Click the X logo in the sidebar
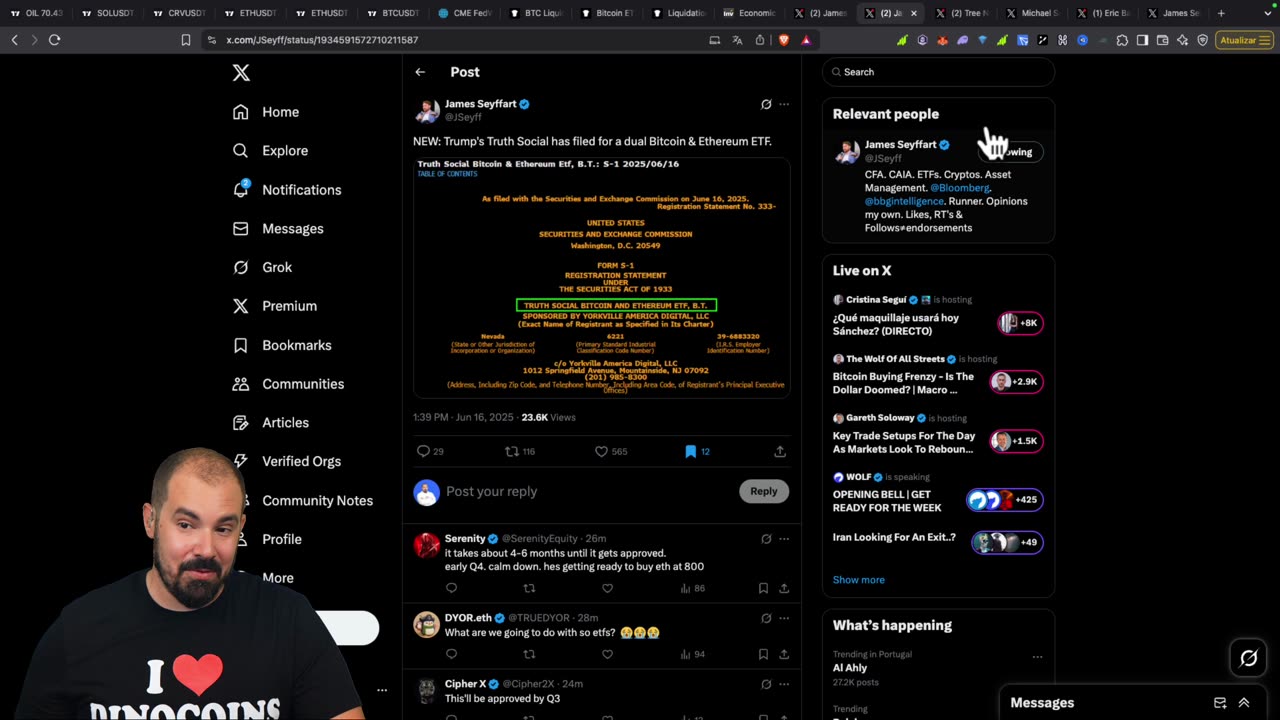 coord(241,73)
